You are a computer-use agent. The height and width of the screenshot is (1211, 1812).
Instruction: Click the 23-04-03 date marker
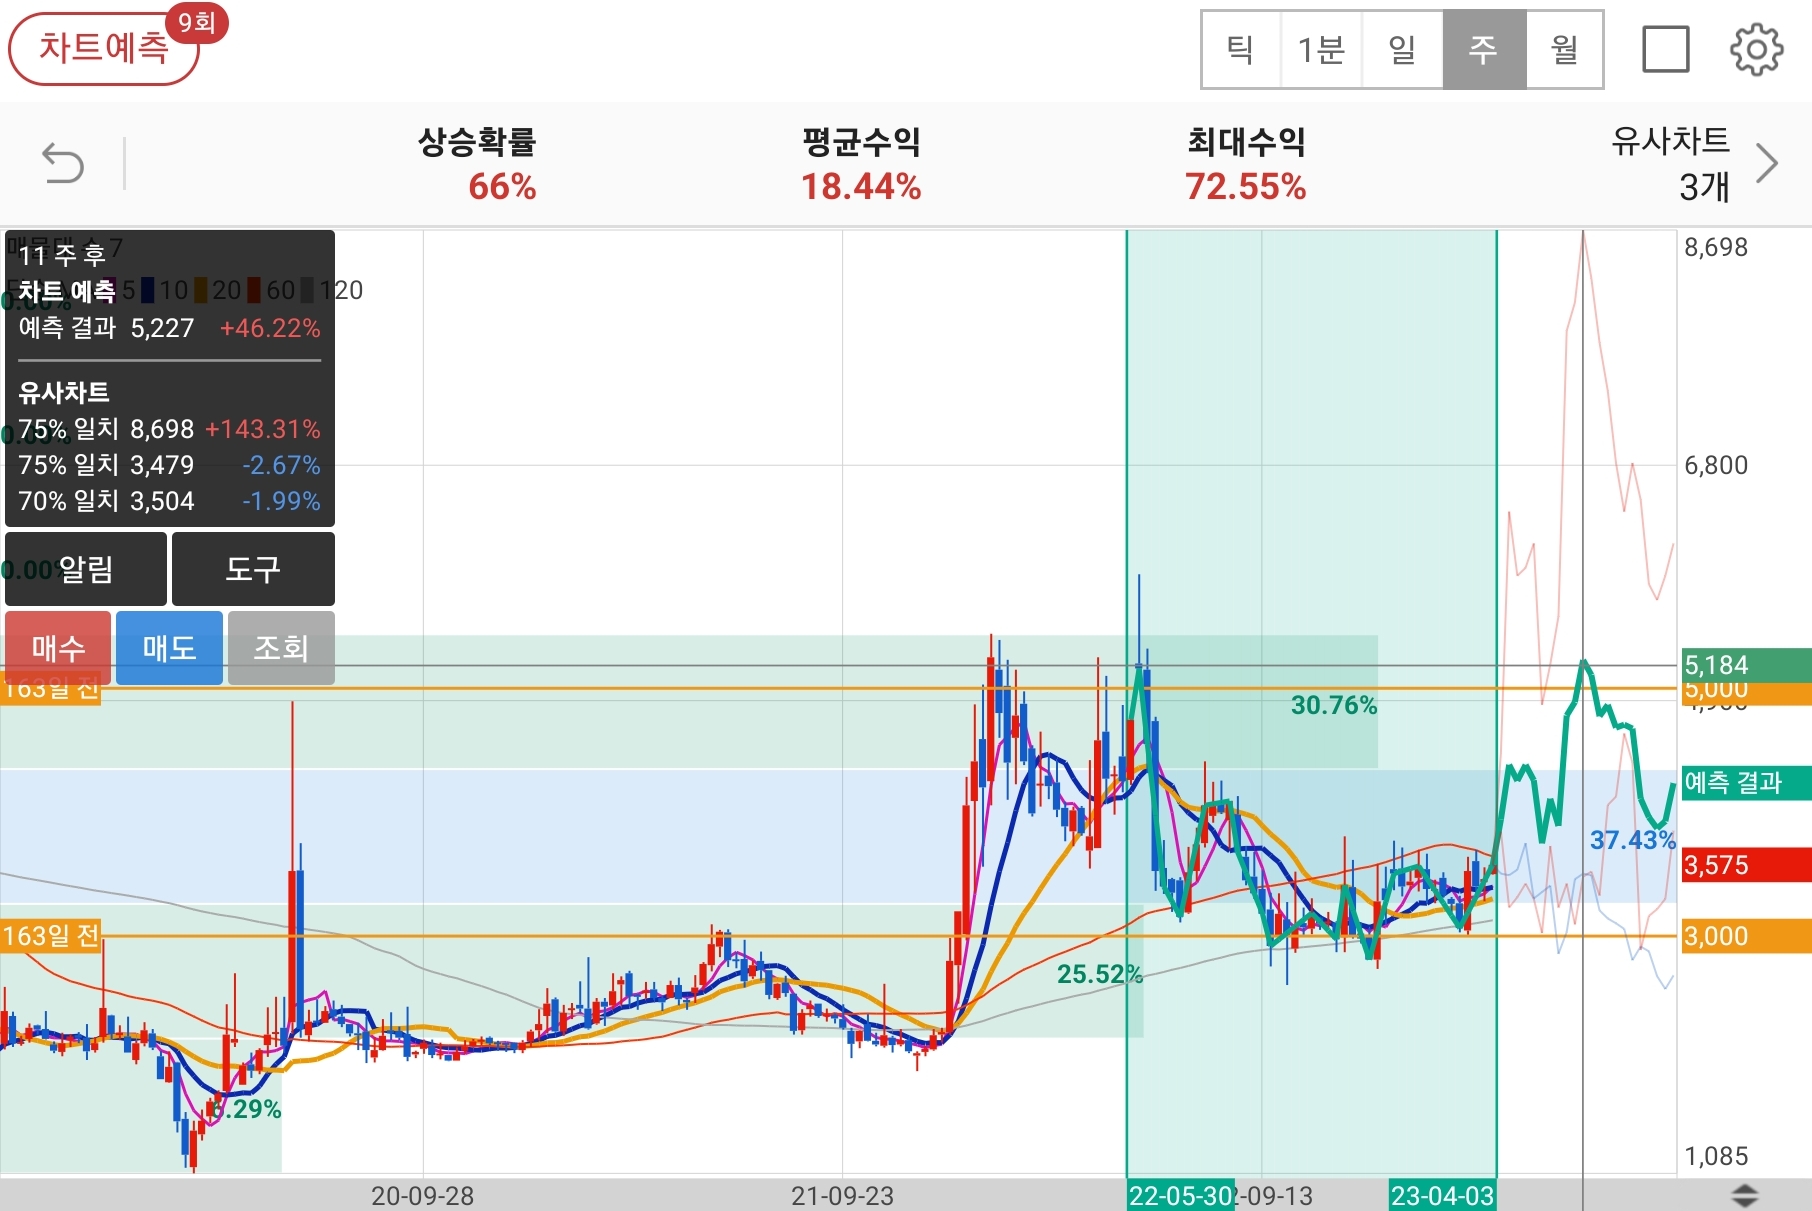pyautogui.click(x=1442, y=1196)
